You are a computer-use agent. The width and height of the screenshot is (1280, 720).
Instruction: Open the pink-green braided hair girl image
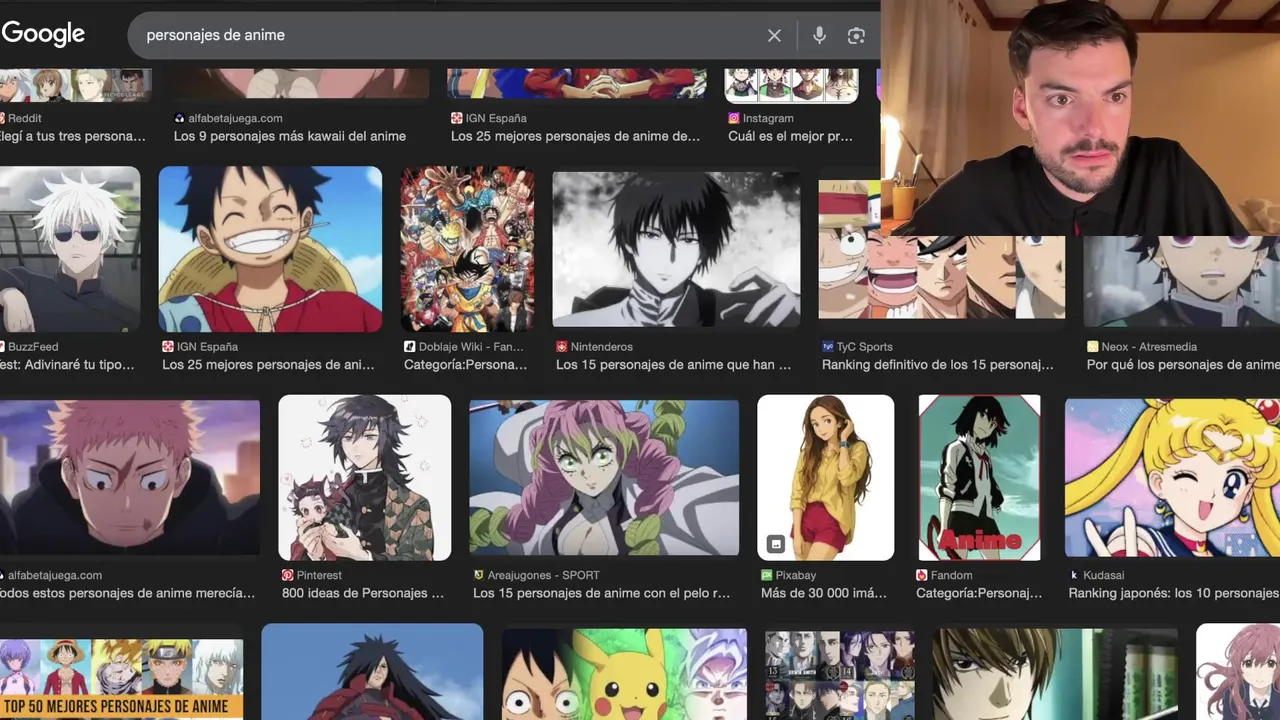[604, 477]
